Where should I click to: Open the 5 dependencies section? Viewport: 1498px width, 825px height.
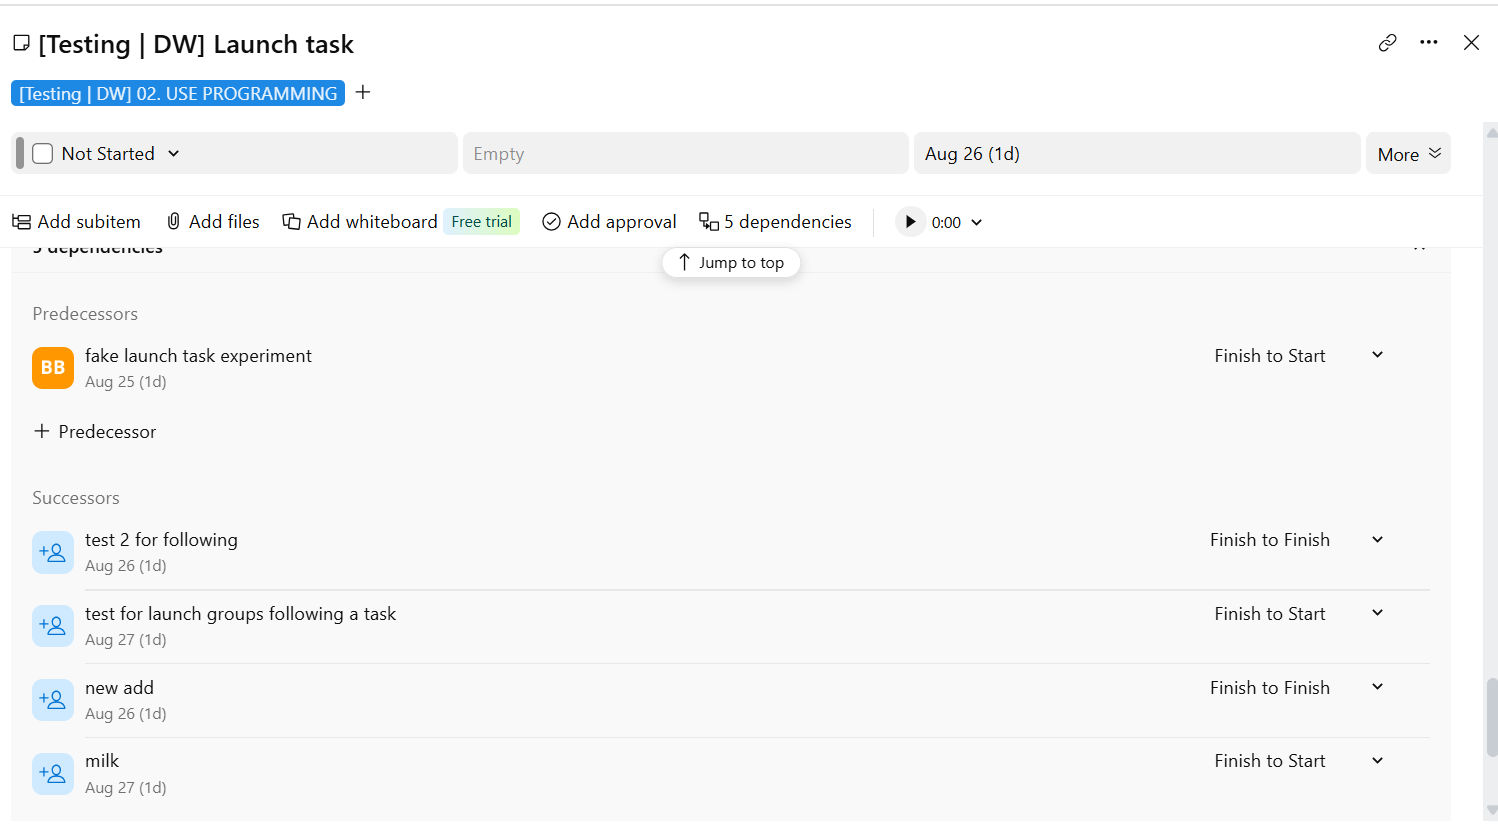(x=775, y=222)
